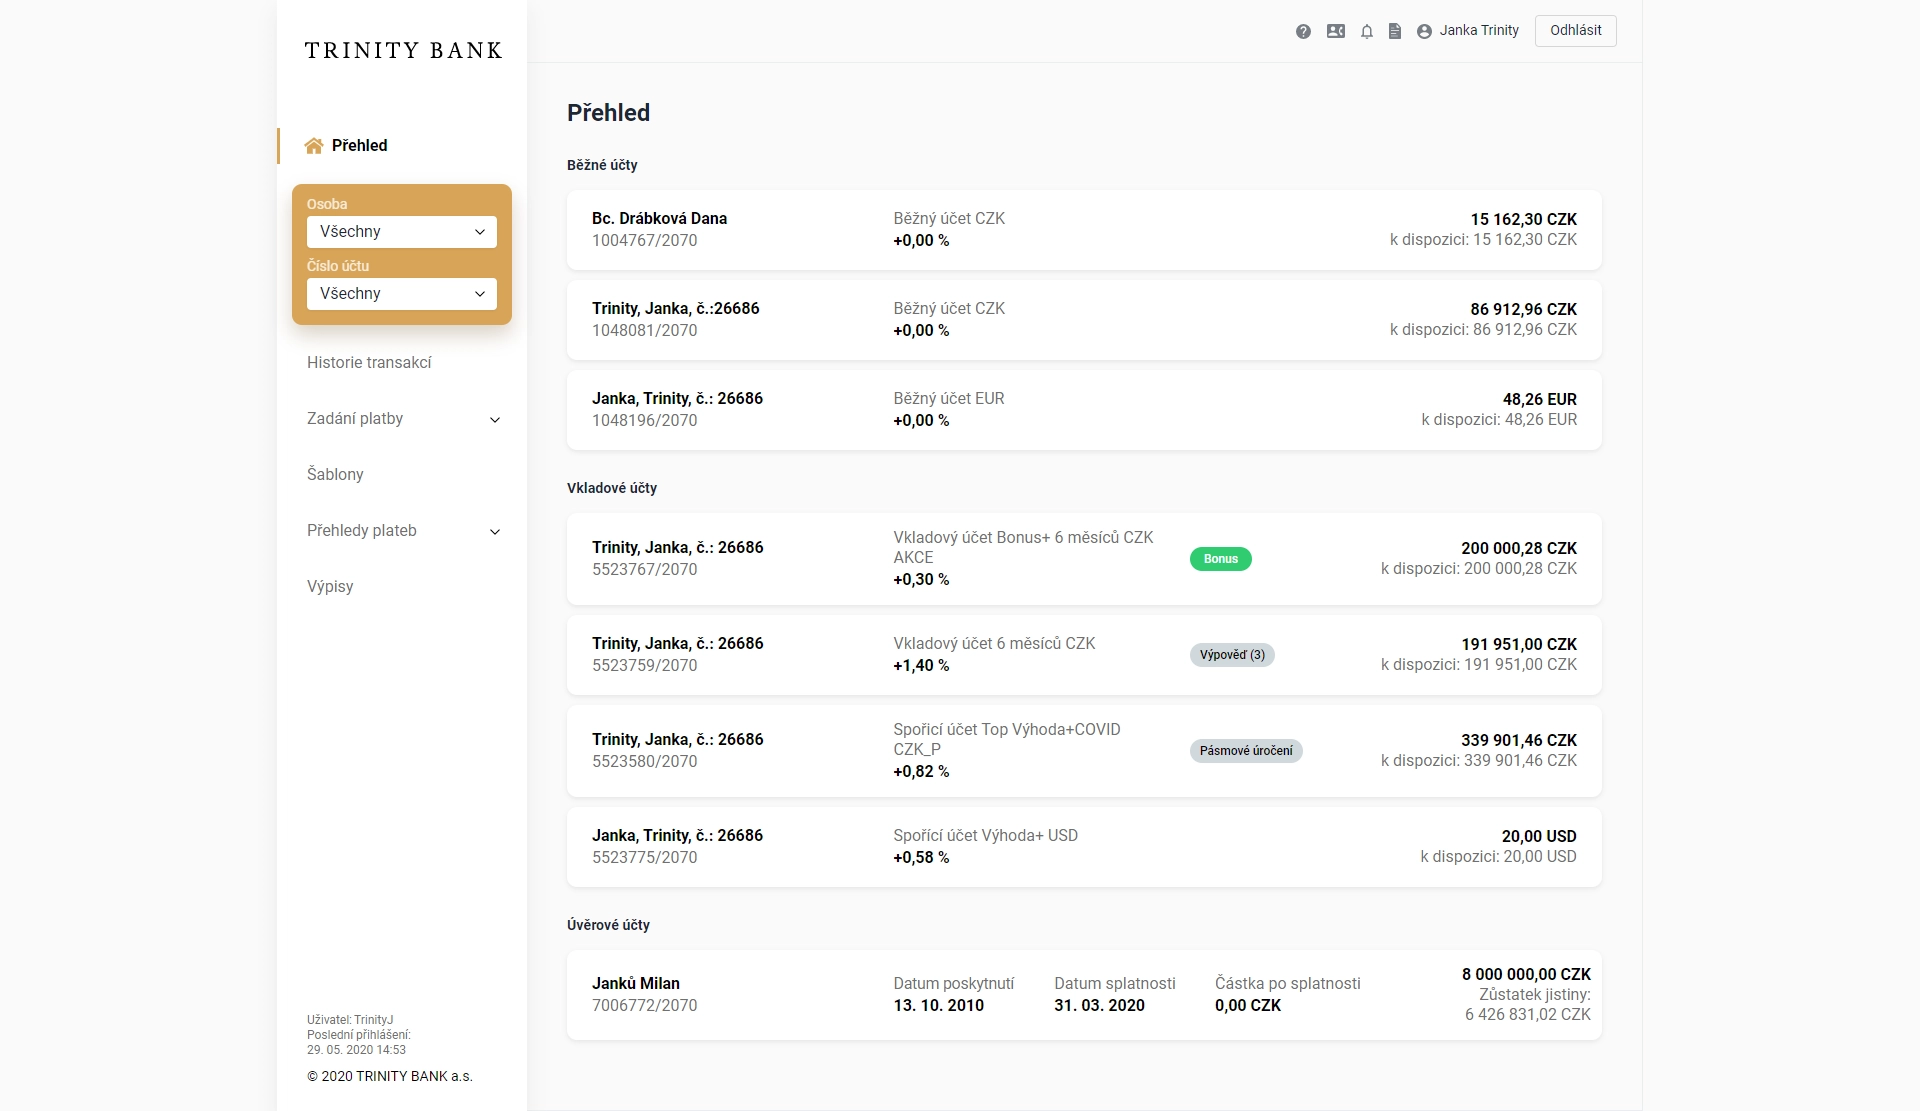Click the Výpověď (3) badge
This screenshot has height=1111, width=1920.
[x=1232, y=655]
